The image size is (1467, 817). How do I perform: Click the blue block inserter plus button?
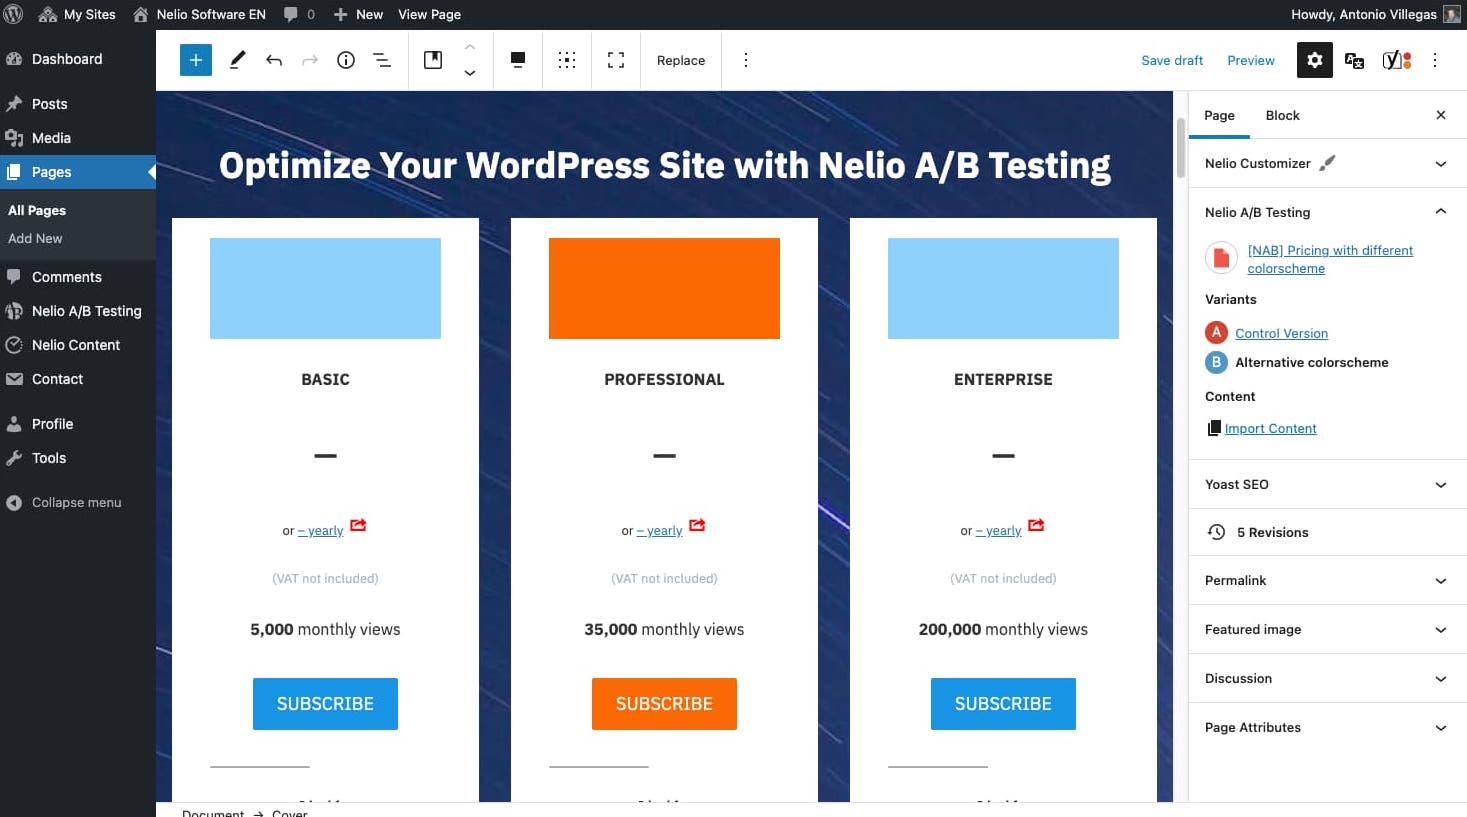coord(196,60)
